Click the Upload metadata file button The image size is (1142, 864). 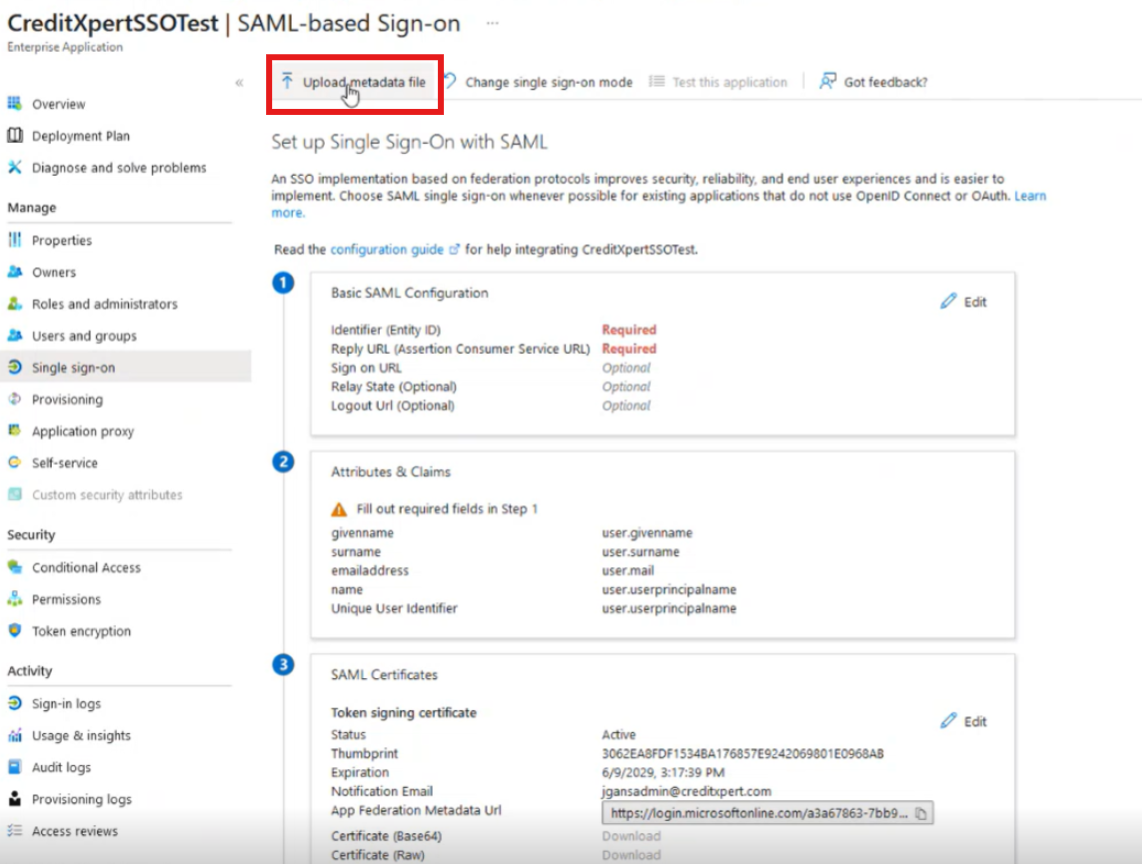(355, 82)
